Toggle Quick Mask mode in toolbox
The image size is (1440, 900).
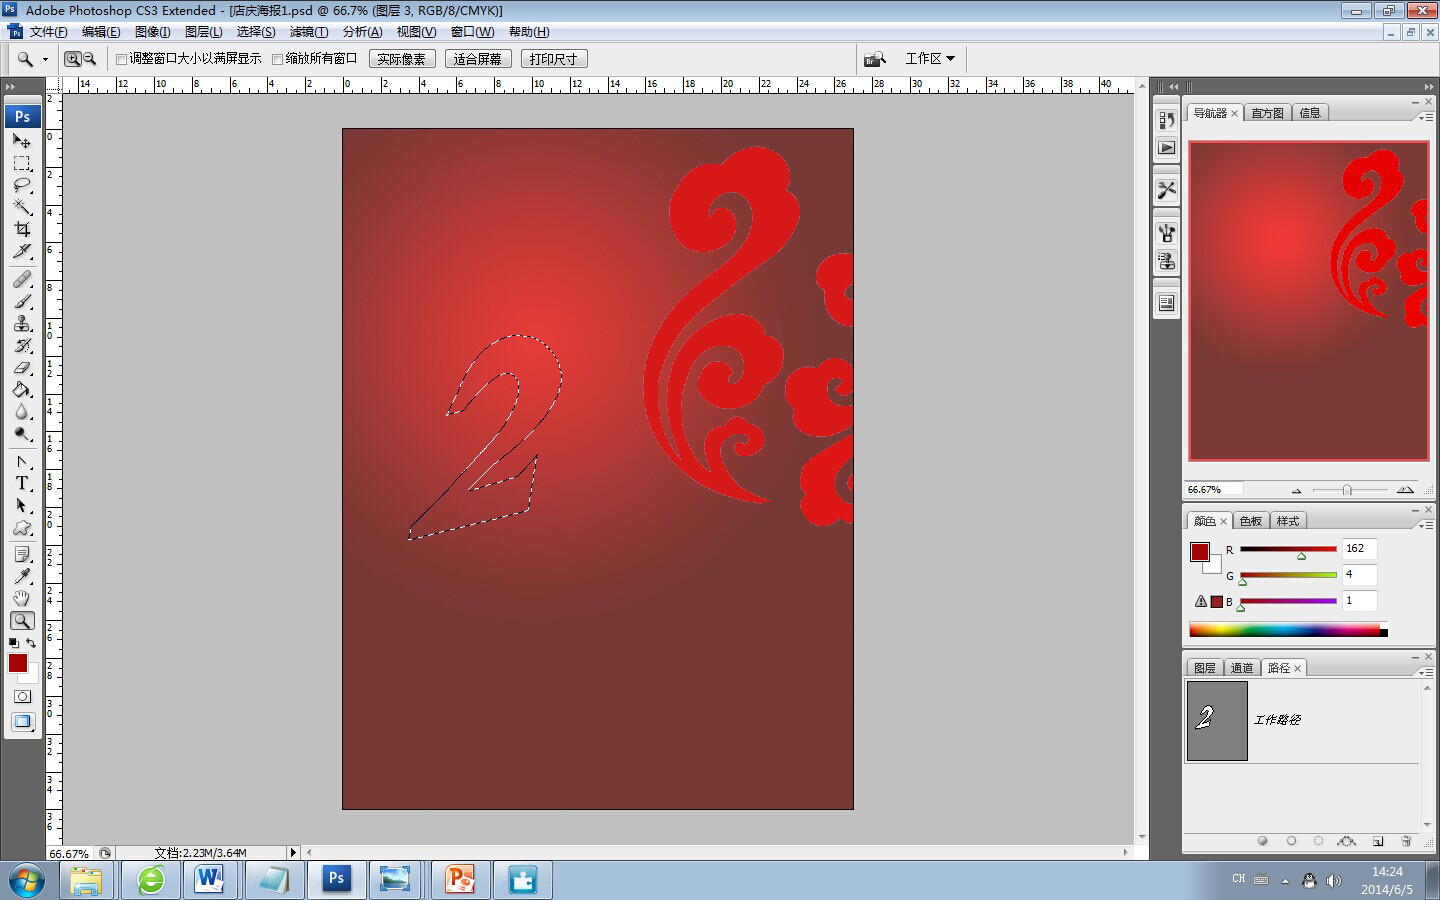click(22, 696)
